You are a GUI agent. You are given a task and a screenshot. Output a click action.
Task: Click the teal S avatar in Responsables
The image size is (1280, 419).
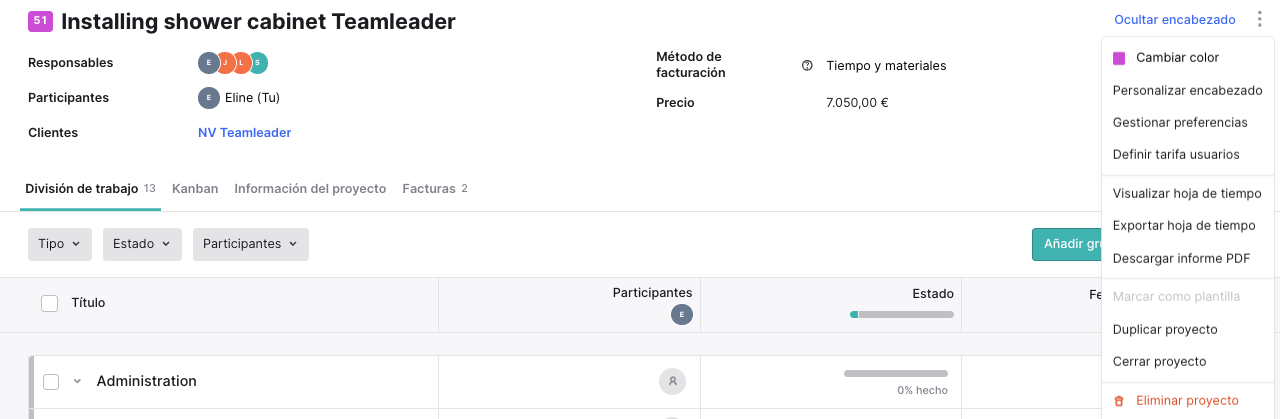coord(258,63)
